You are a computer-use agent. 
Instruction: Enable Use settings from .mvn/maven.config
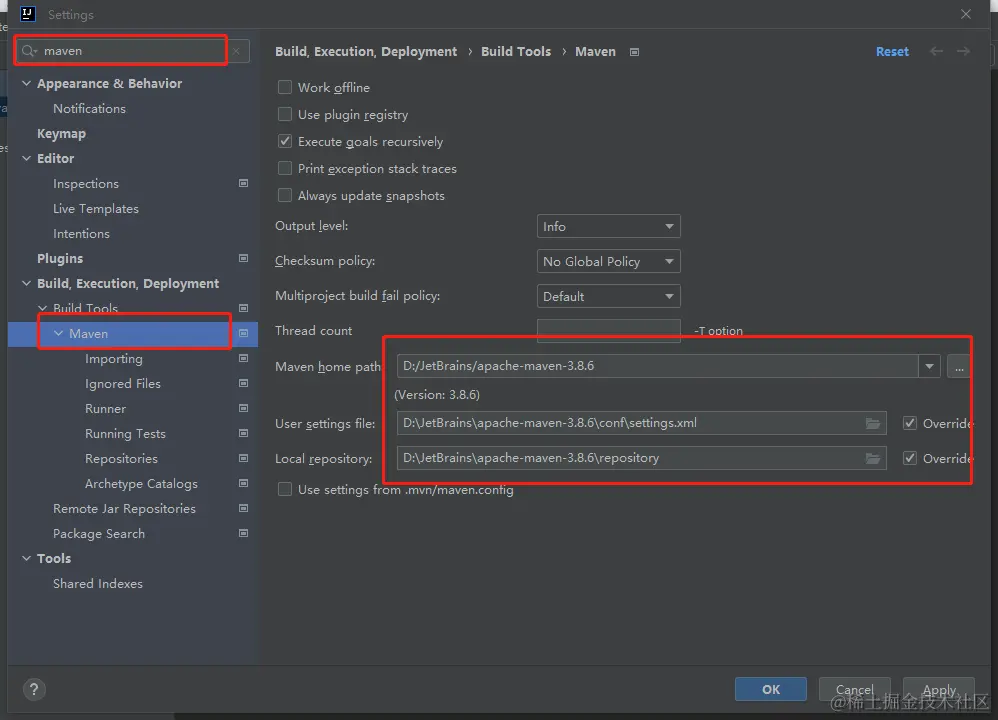(x=285, y=490)
